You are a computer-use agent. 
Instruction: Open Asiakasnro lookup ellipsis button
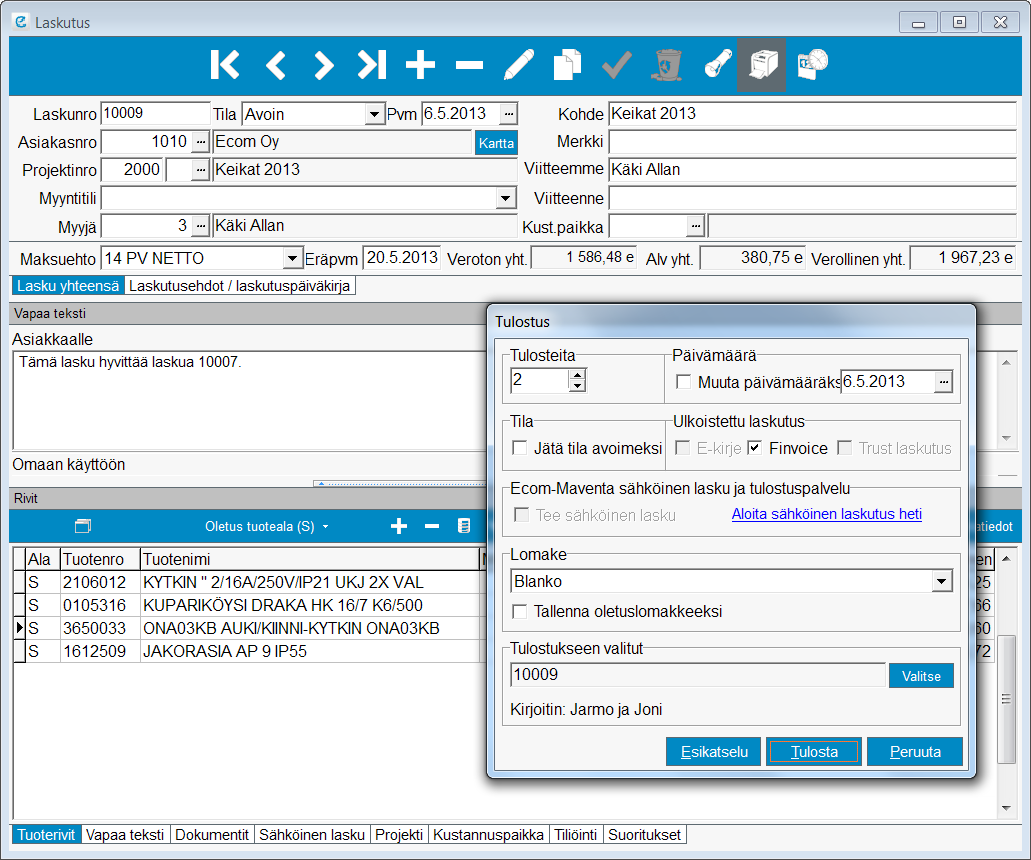point(201,142)
